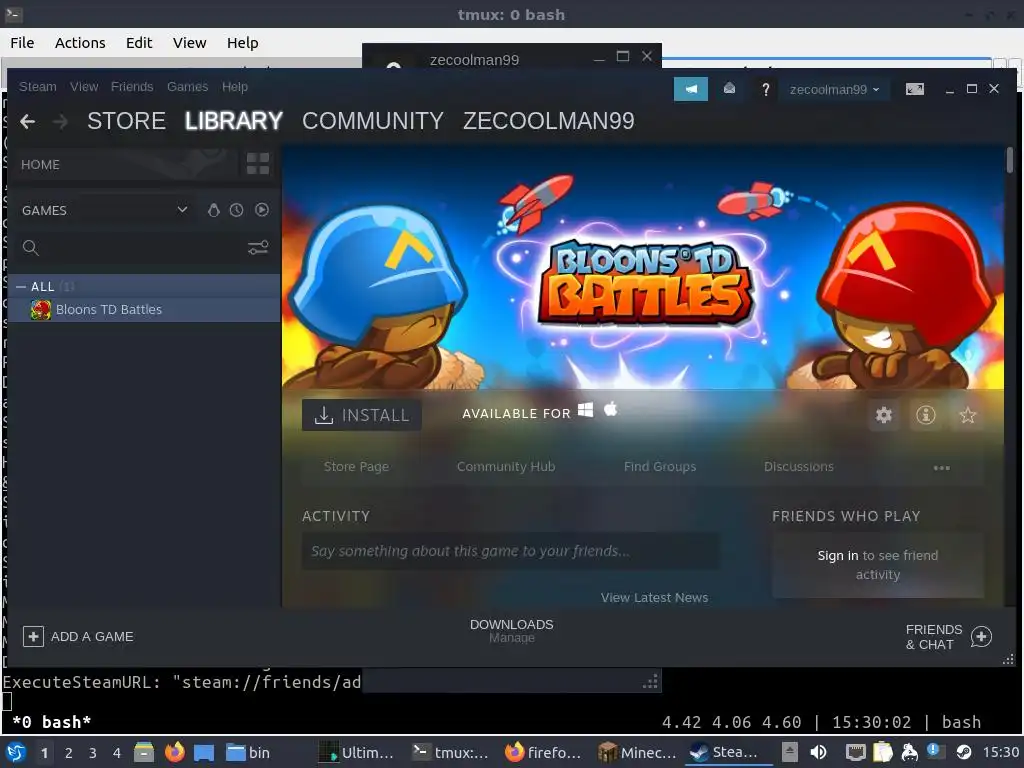Click the Steam icon in the system tray
Screen dimensions: 1024x768
[964, 752]
